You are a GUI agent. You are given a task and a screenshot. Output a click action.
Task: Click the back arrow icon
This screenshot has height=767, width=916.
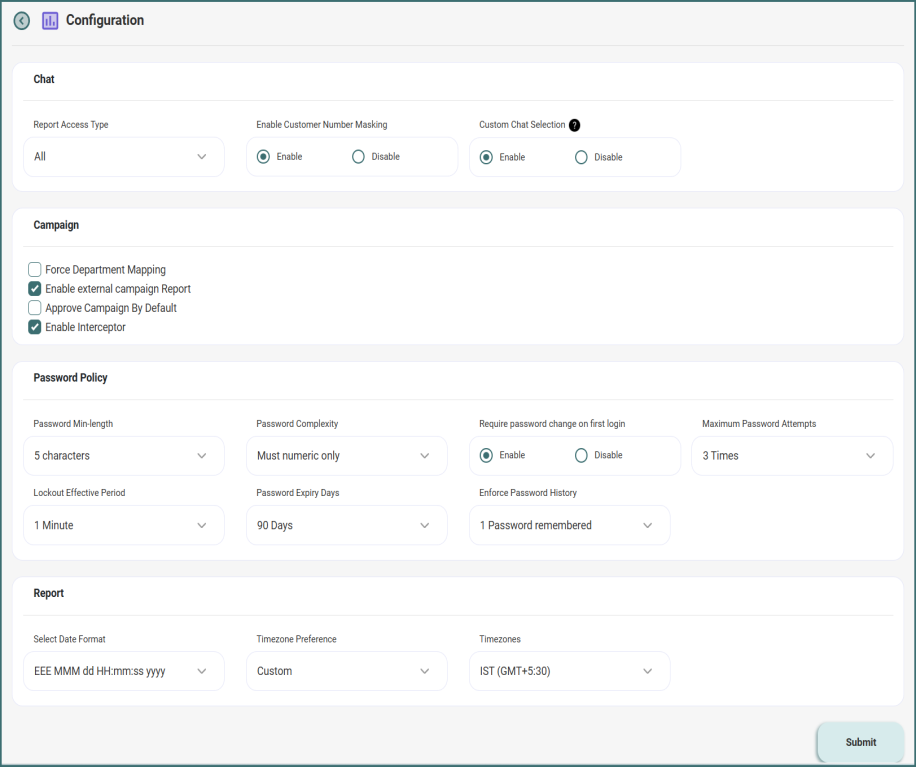21,20
